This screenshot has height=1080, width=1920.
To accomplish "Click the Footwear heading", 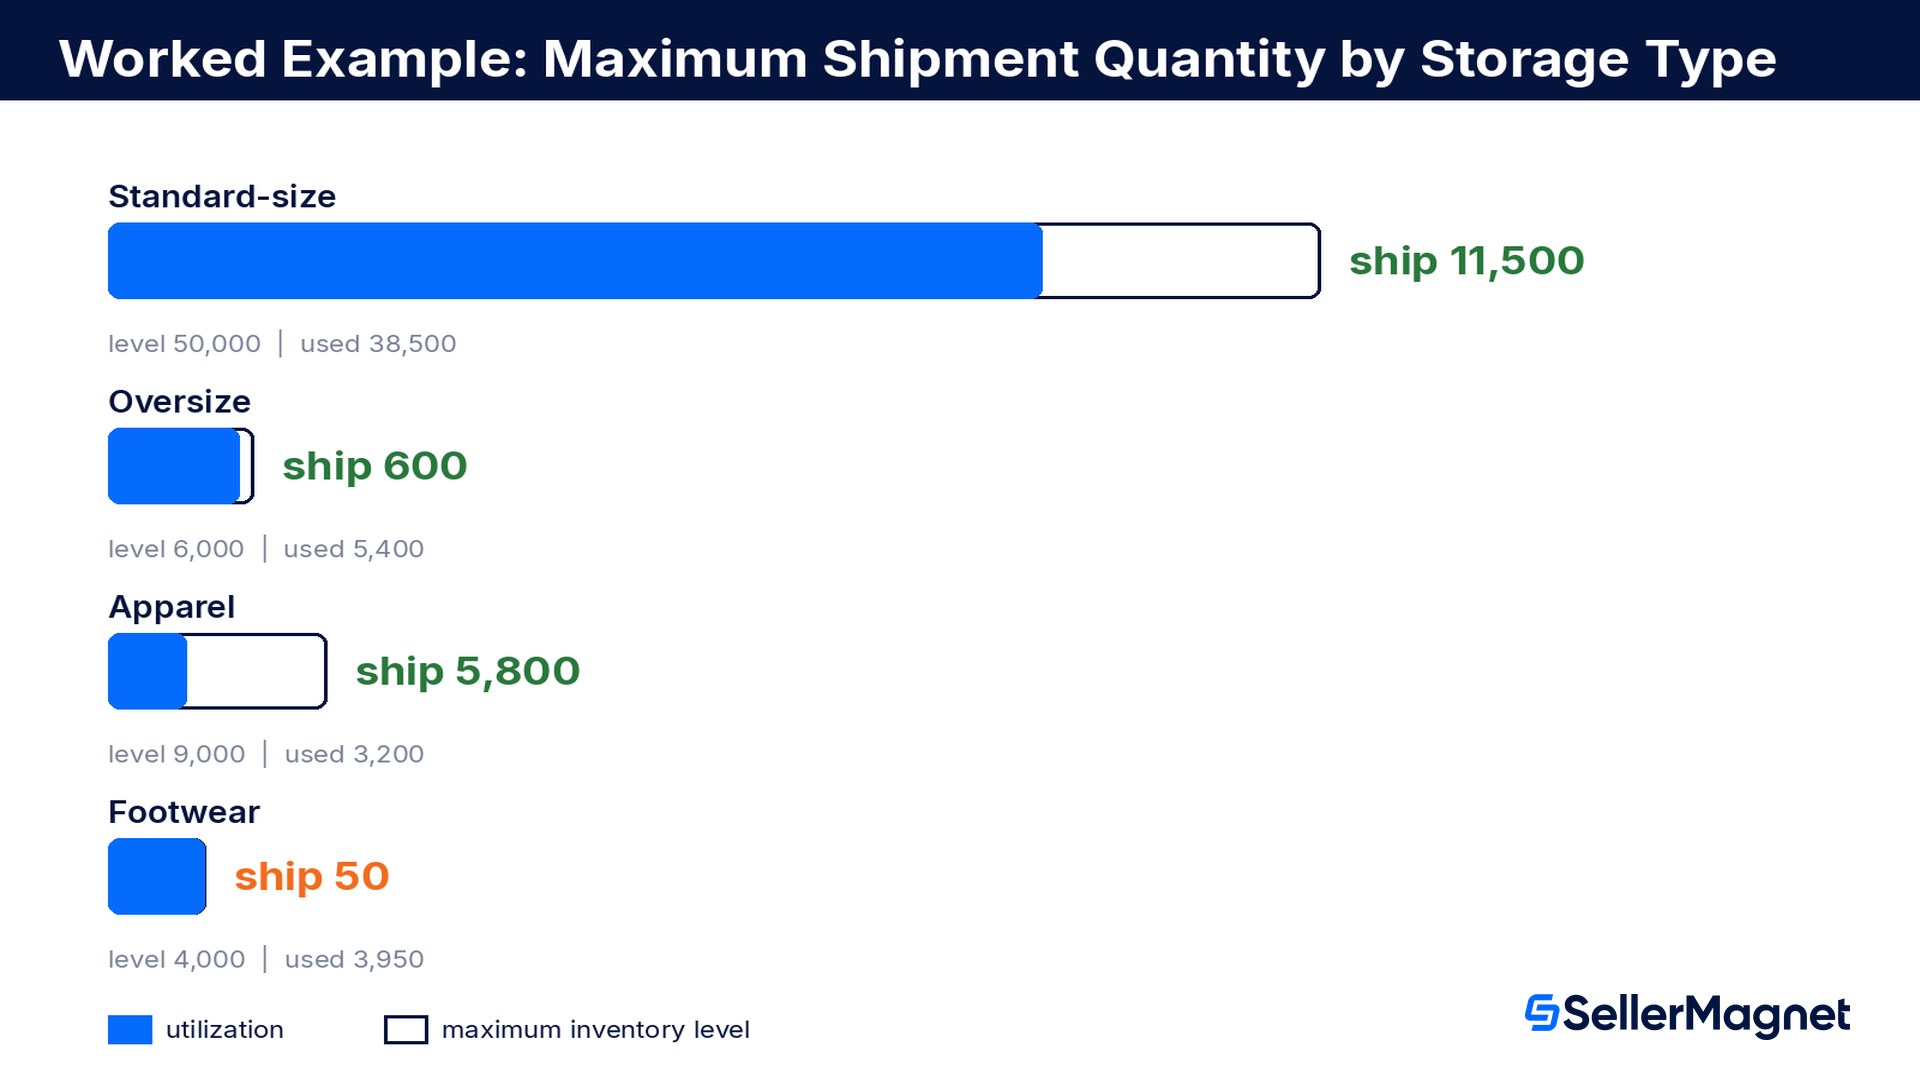I will (184, 812).
